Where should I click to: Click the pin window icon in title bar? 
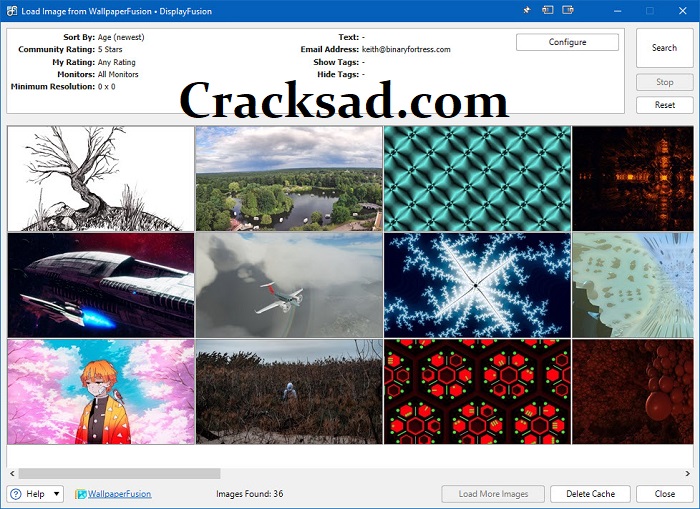pos(527,10)
